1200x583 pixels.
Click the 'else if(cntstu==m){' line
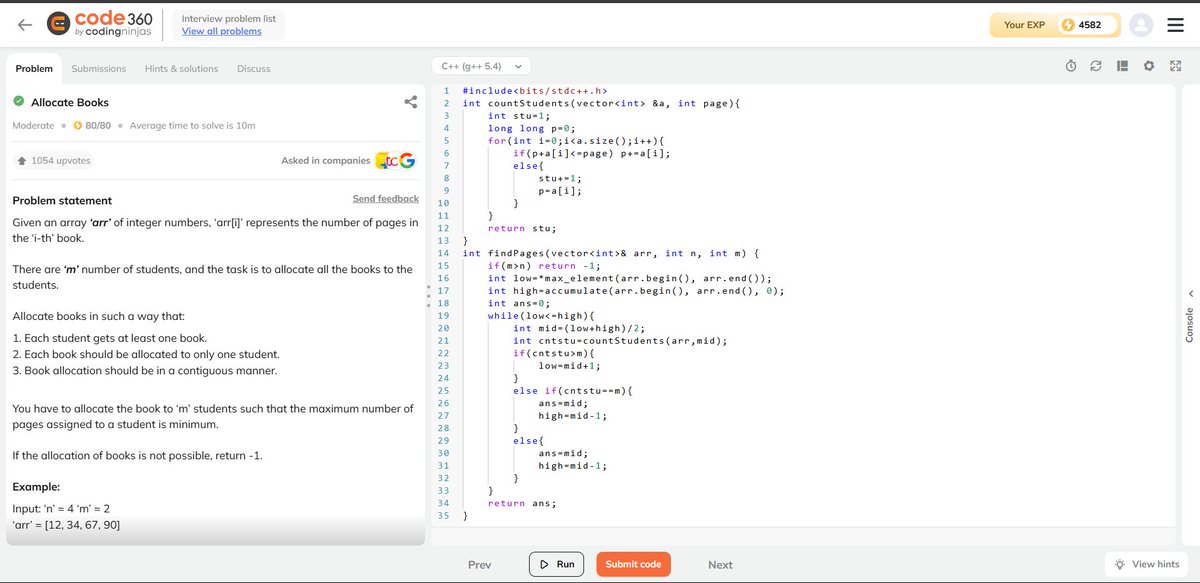(x=575, y=391)
